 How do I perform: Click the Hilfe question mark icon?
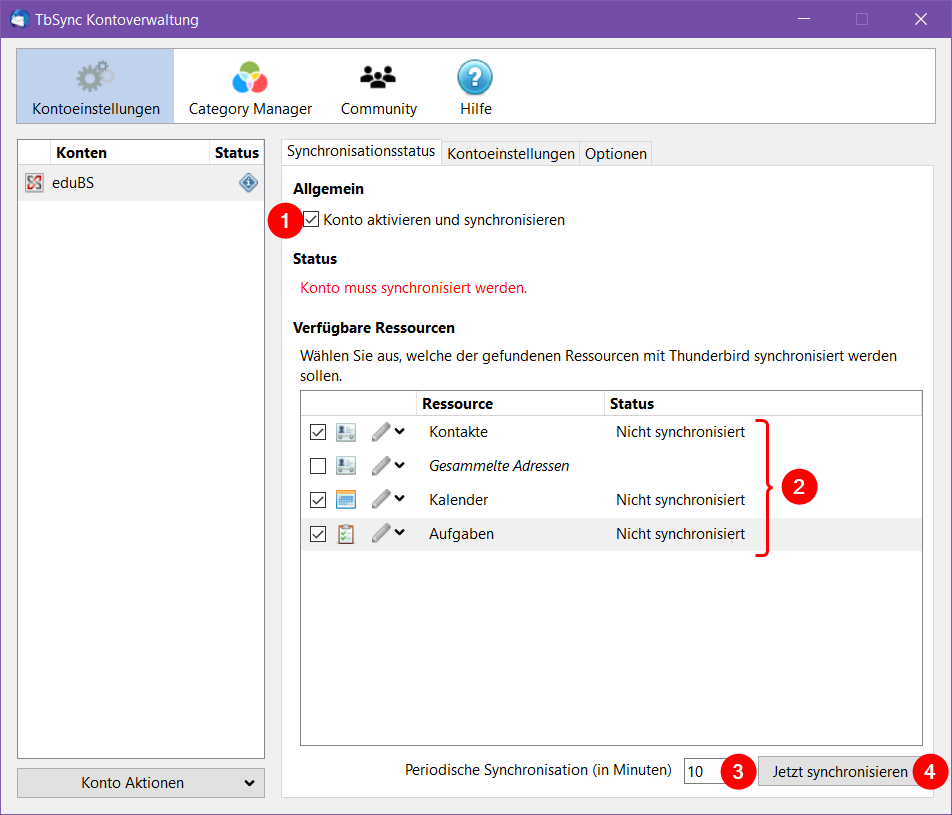click(475, 78)
